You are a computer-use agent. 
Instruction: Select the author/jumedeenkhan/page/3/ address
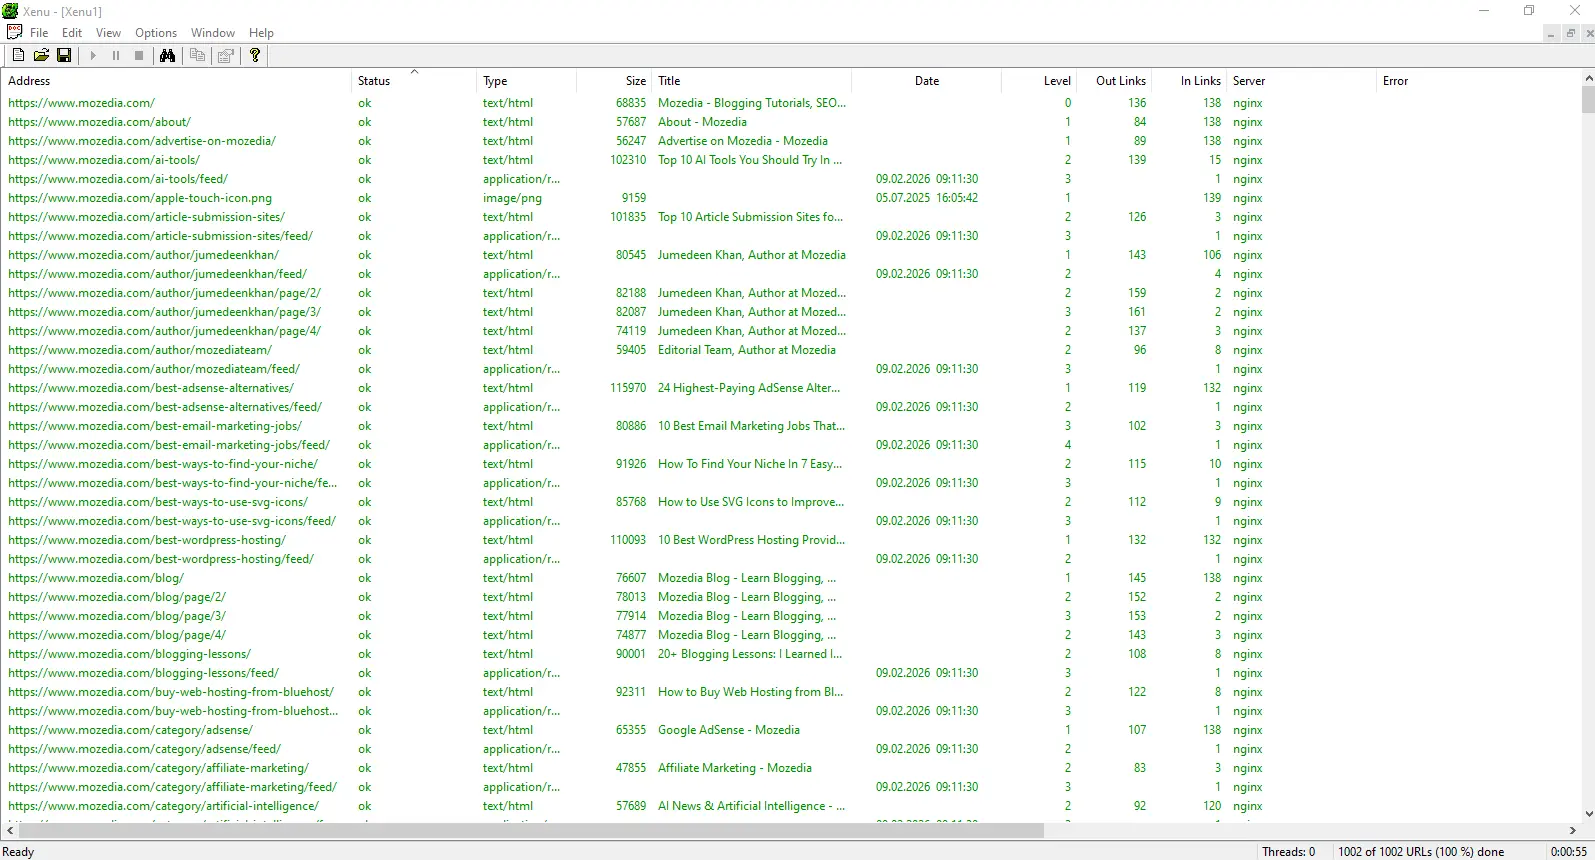click(164, 312)
